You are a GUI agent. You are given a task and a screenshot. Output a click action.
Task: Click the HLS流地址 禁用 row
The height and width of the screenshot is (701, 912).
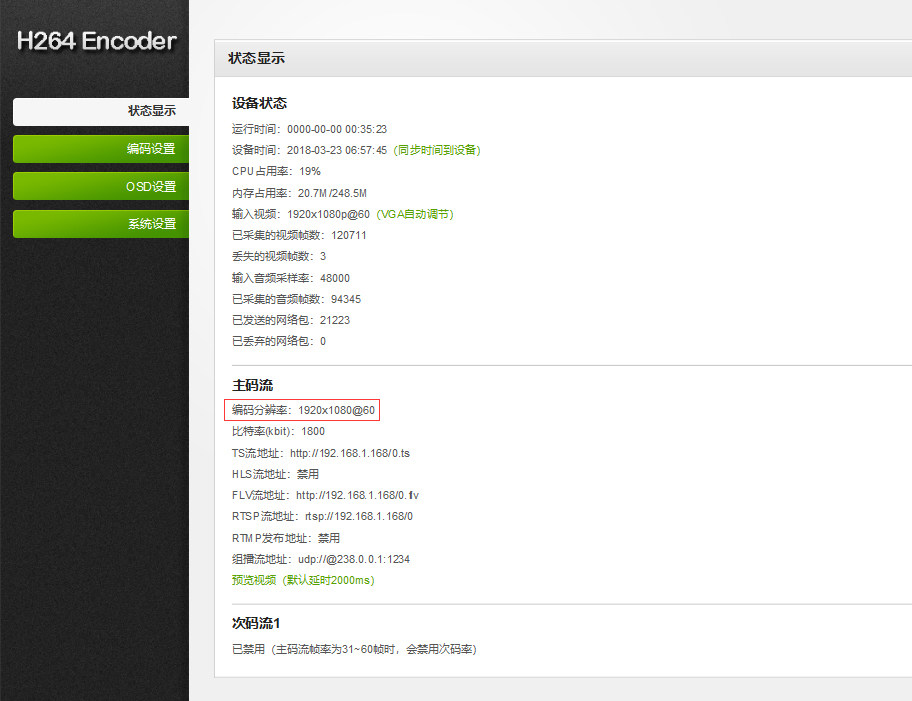pyautogui.click(x=275, y=474)
